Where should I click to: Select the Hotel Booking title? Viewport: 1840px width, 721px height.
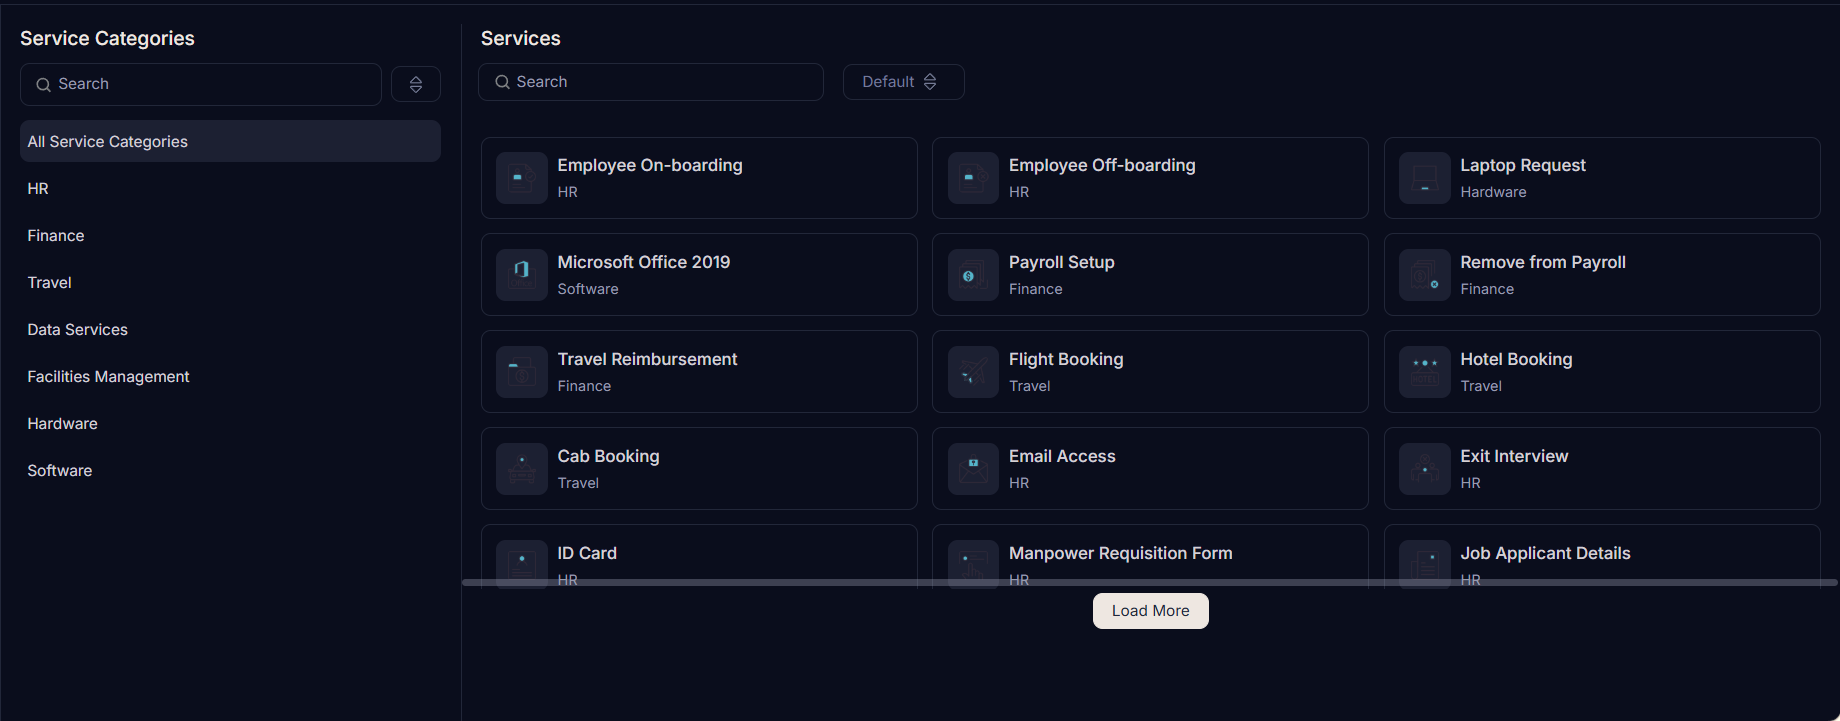[x=1516, y=359]
